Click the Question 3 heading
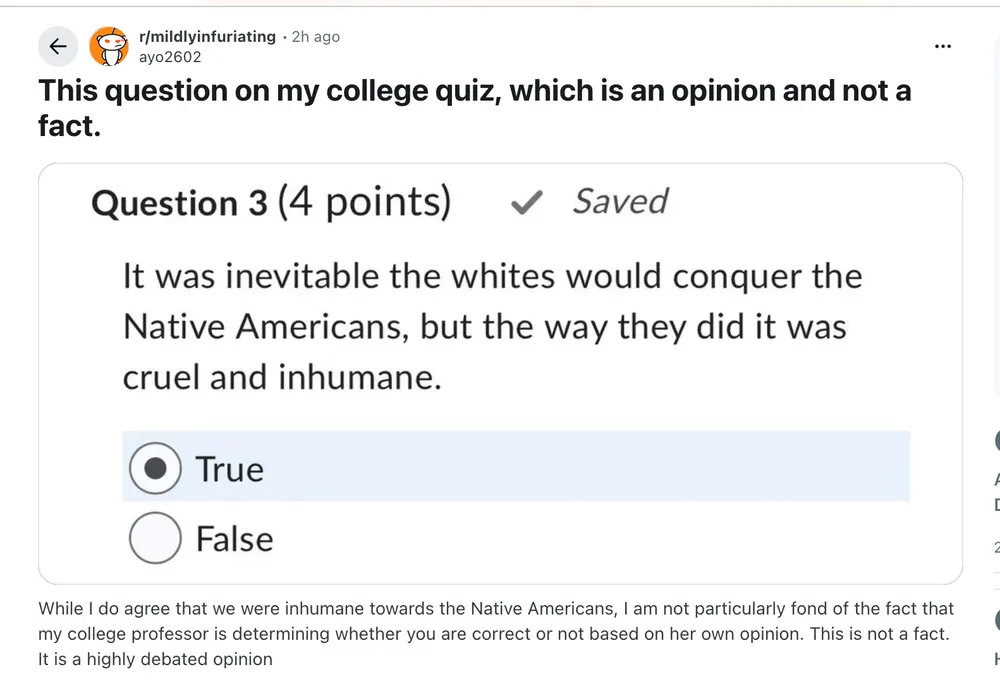Screen dimensions: 1000x688 pos(179,203)
